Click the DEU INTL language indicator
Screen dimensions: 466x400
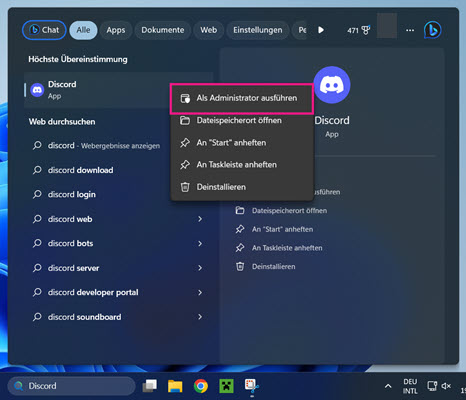pyautogui.click(x=410, y=386)
